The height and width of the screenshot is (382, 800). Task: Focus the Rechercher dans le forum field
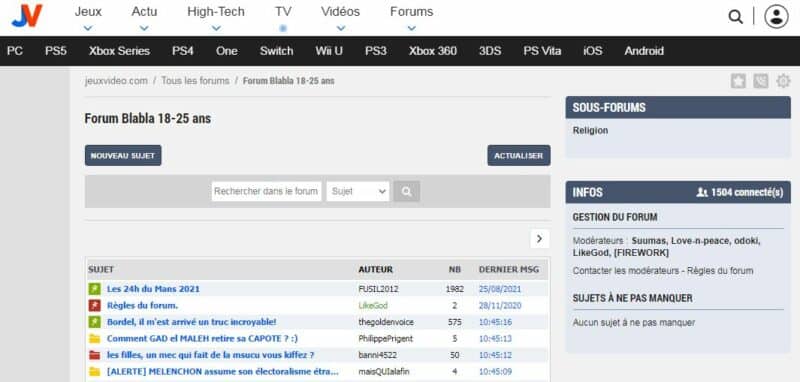coord(267,191)
